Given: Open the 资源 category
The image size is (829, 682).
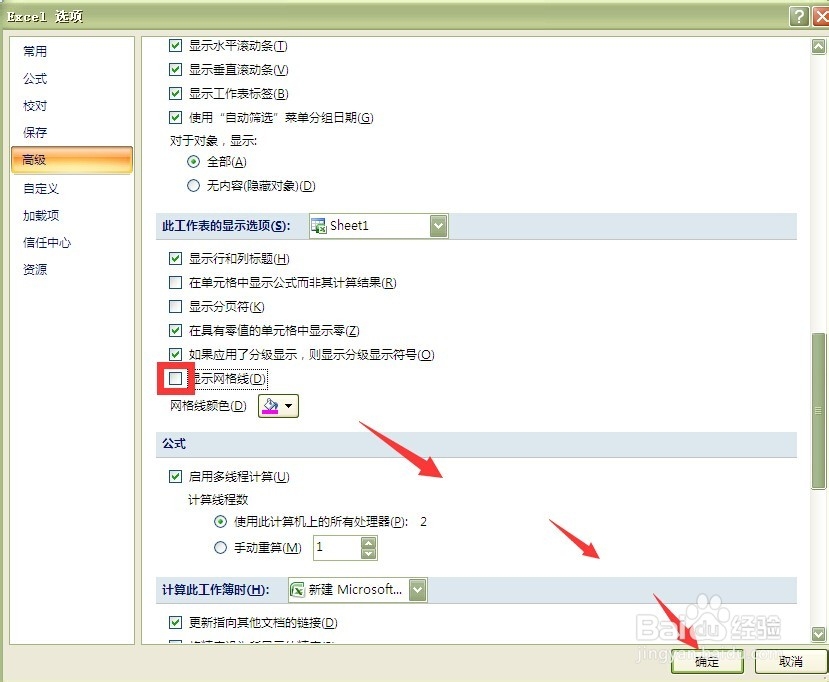Looking at the screenshot, I should coord(35,270).
